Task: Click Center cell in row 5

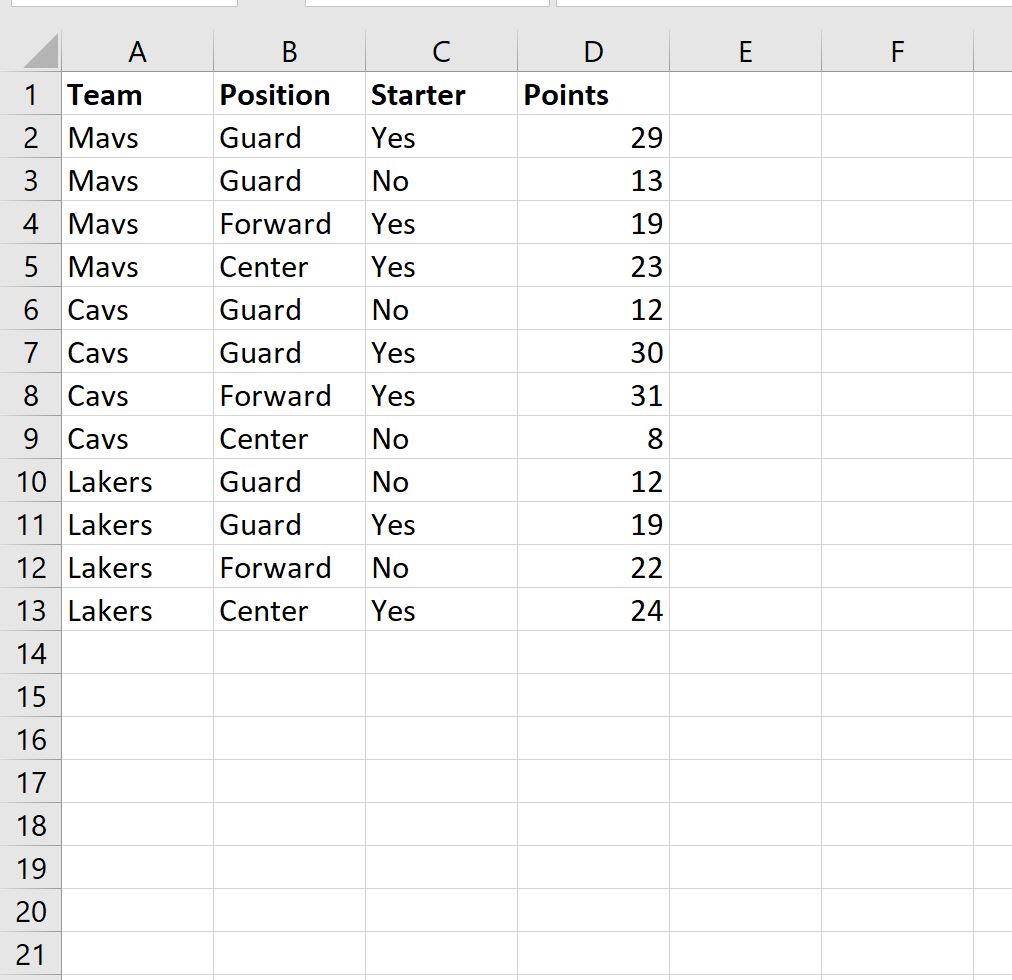Action: (289, 266)
